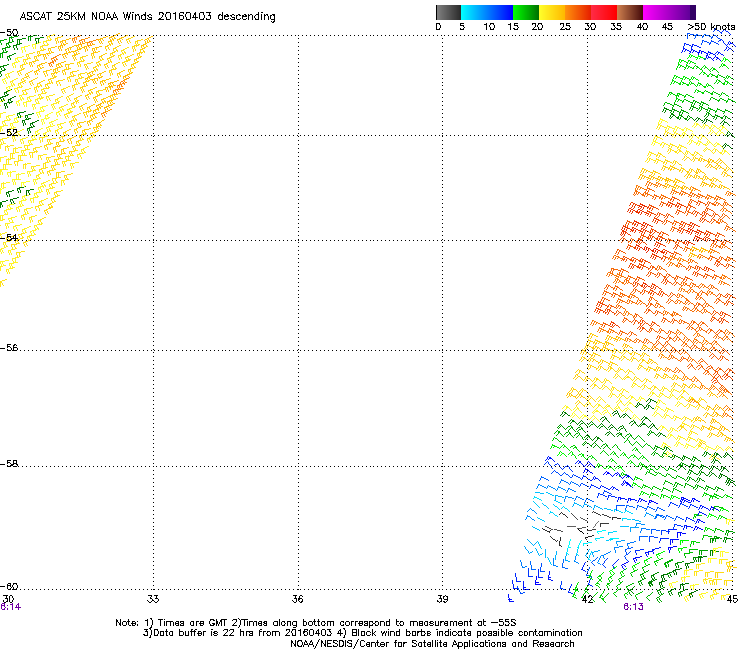Image resolution: width=740 pixels, height=650 pixels.
Task: Pick the orange 25–30 knots legend segment
Action: coord(578,12)
